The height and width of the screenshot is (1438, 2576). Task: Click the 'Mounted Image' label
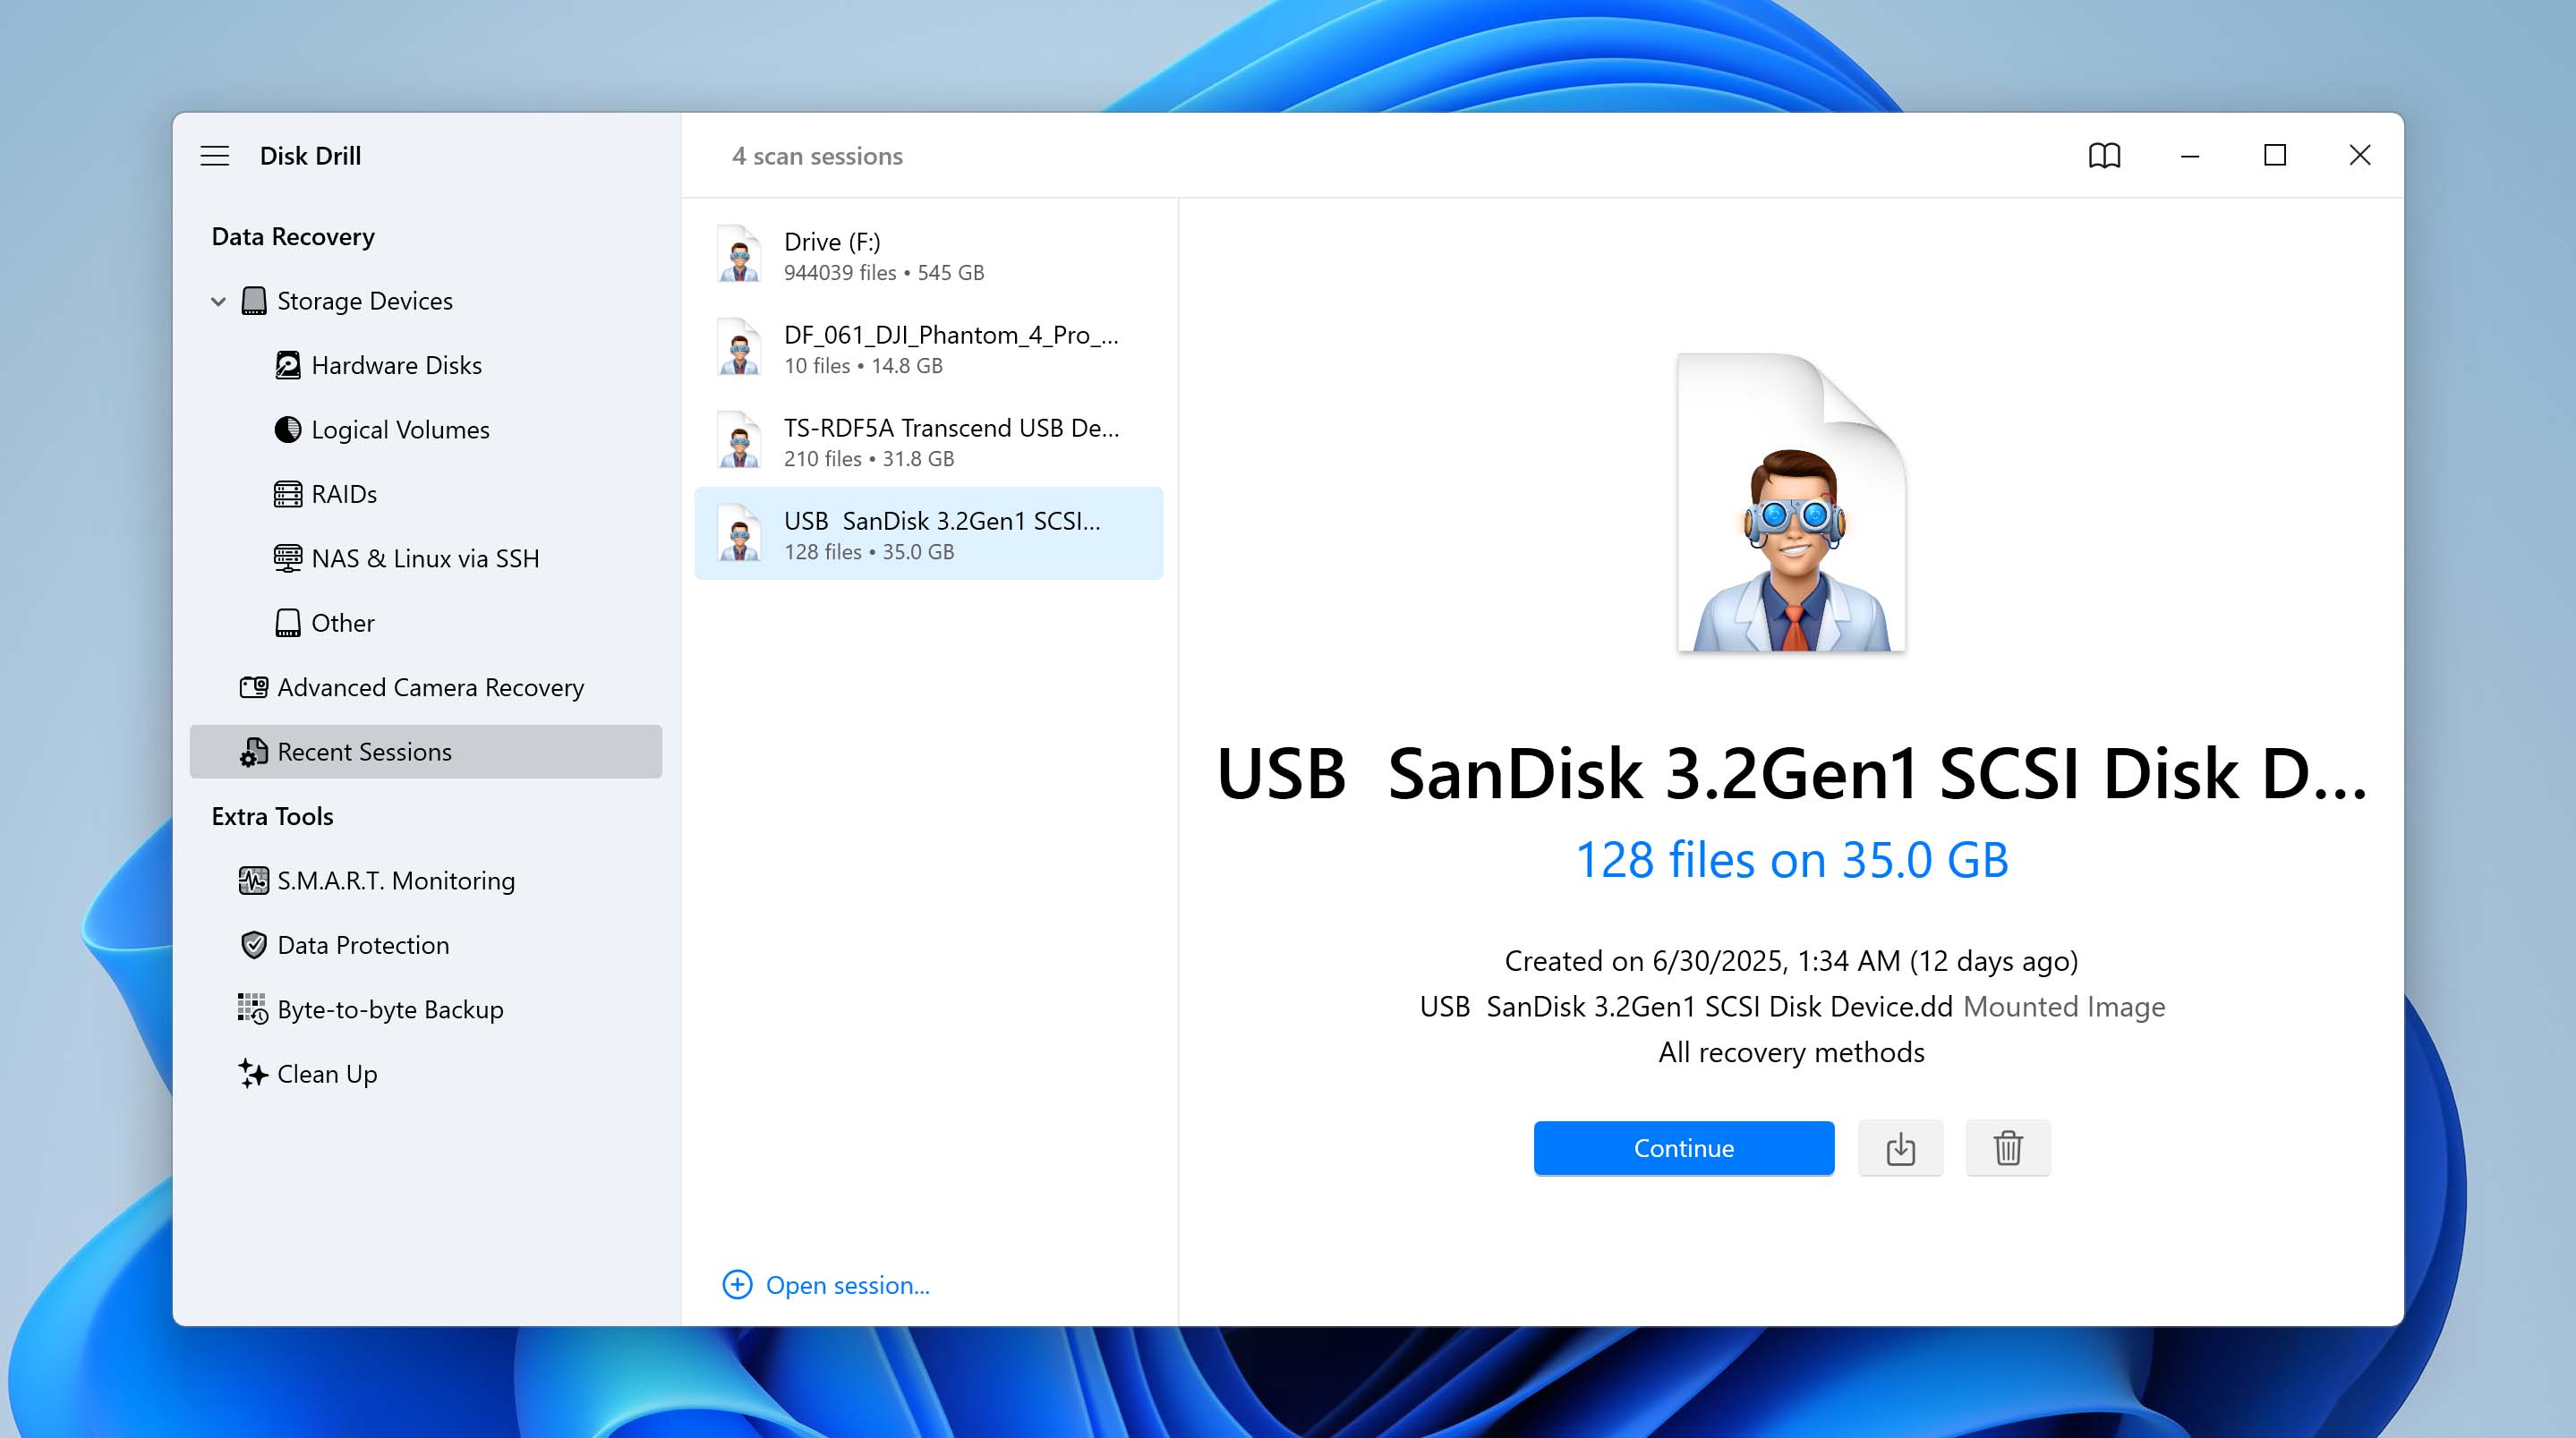pyautogui.click(x=2064, y=1007)
